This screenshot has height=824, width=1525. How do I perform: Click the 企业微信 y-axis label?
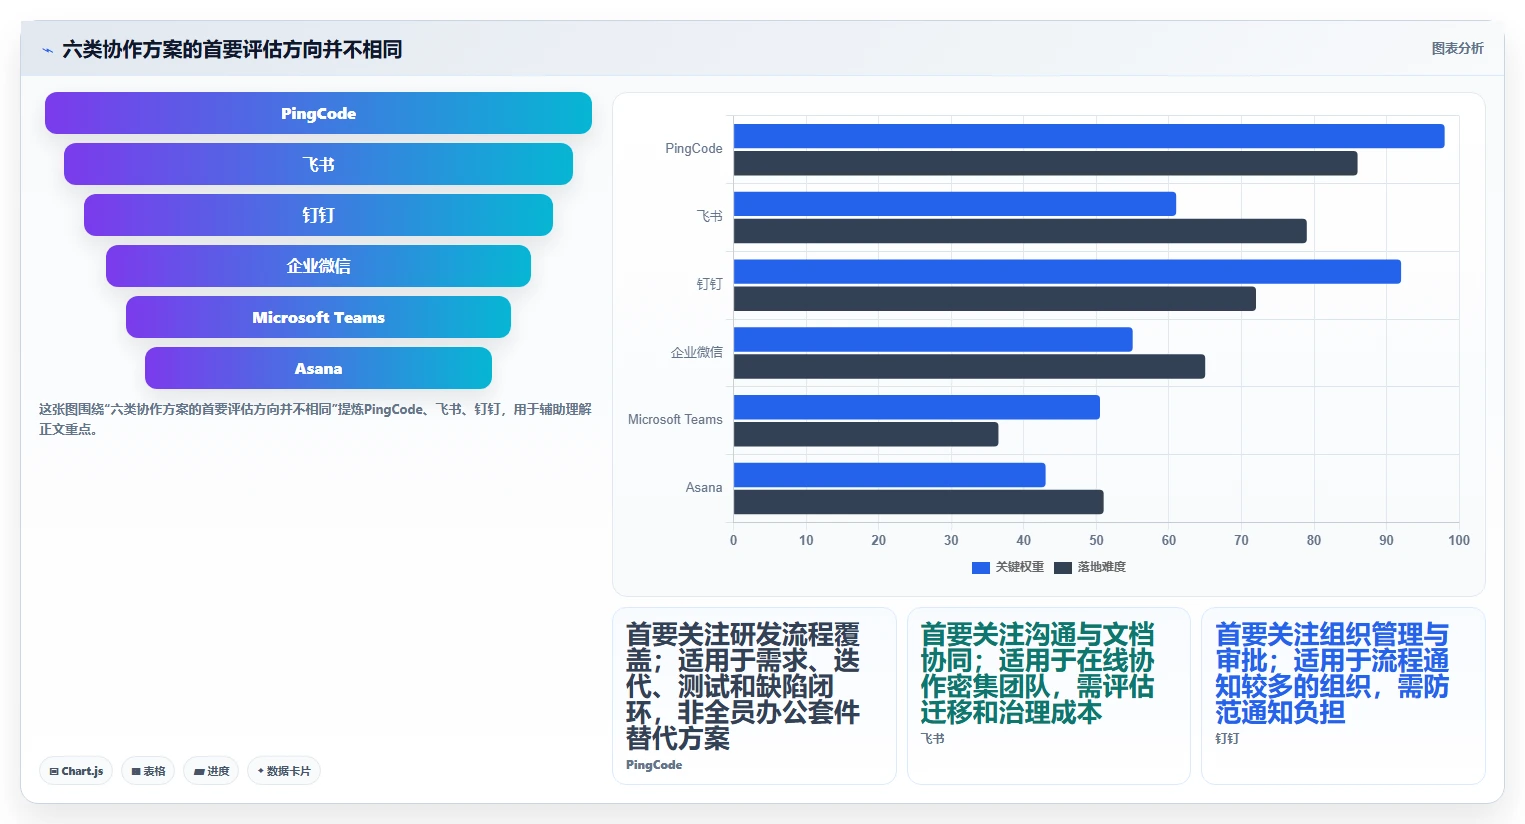point(696,352)
